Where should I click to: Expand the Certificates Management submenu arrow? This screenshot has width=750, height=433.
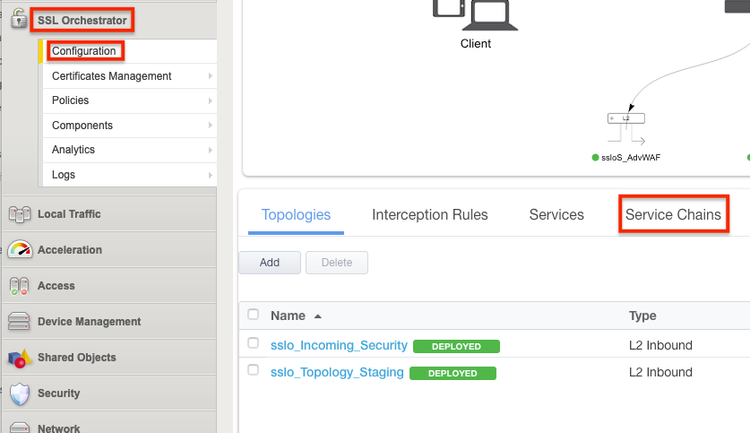coord(210,76)
